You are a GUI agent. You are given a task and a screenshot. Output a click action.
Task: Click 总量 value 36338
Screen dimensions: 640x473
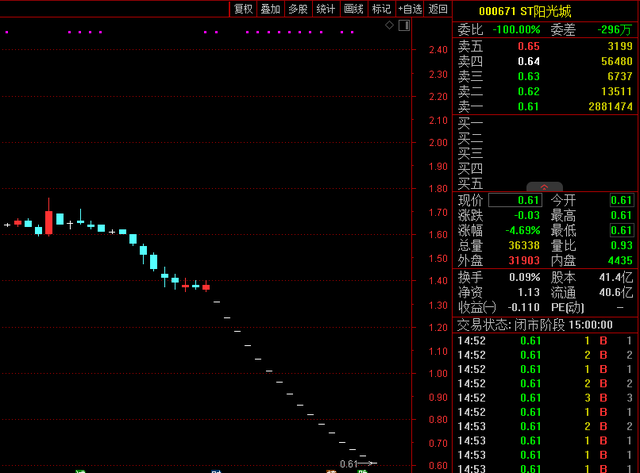pos(524,245)
